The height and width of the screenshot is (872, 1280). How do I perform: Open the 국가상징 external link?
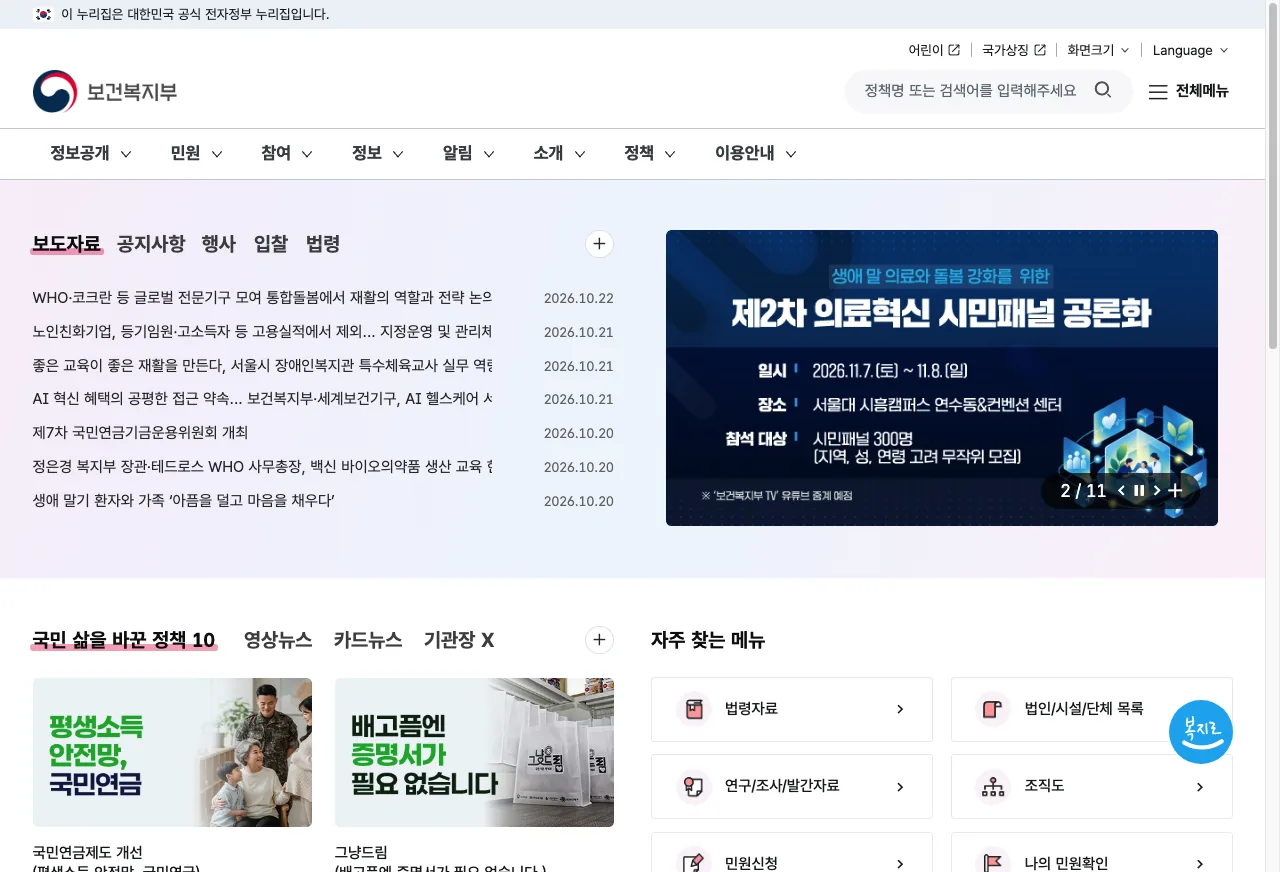1014,50
